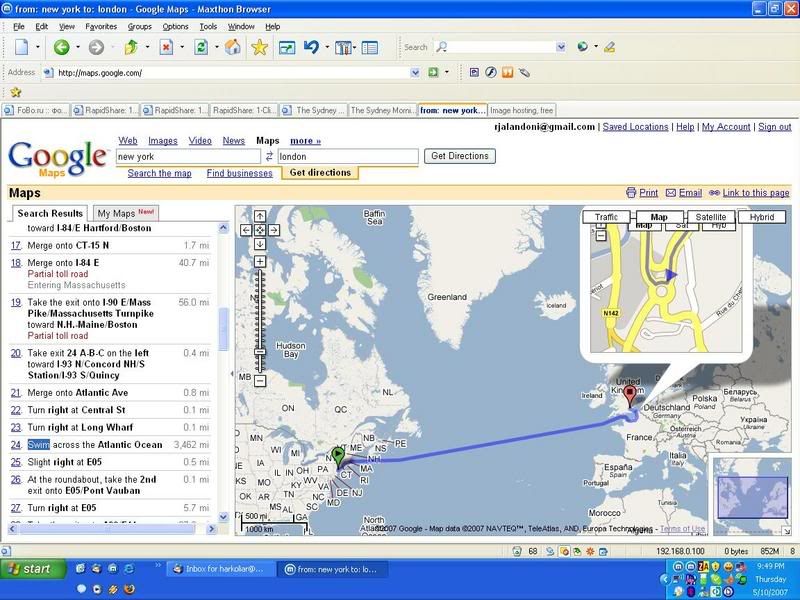Click the New page toolbar icon
Viewport: 800px width, 600px height.
21,47
